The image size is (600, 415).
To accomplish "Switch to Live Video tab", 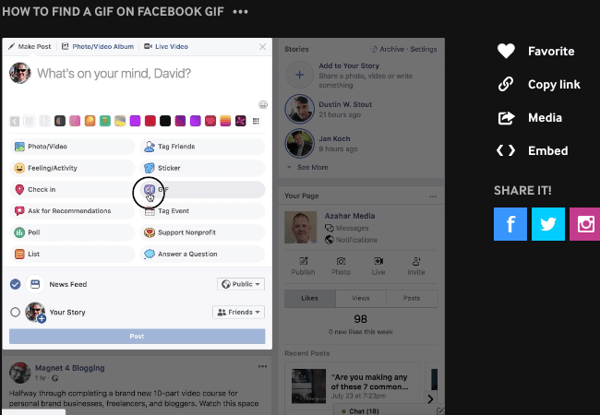I will point(166,47).
